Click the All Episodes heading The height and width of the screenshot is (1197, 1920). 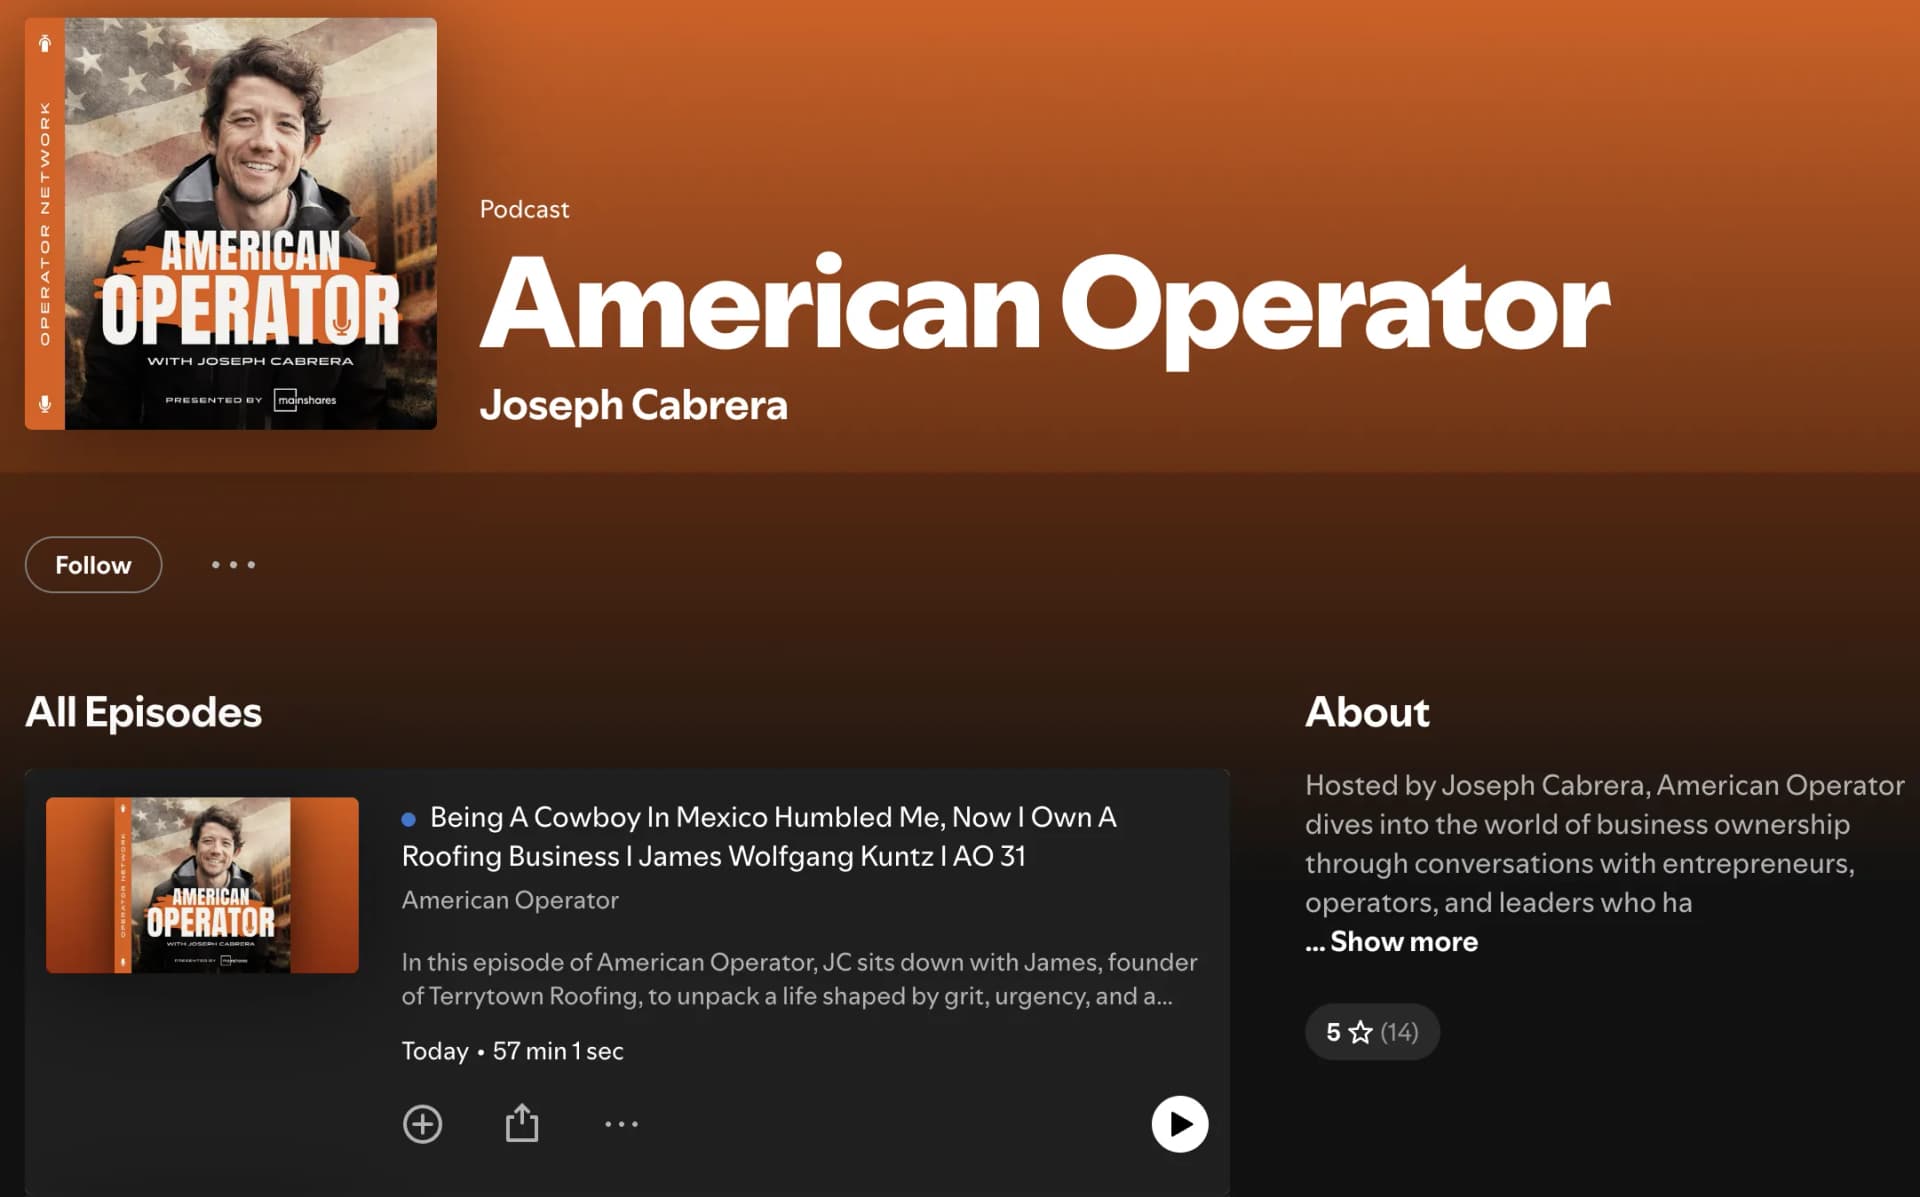click(143, 712)
